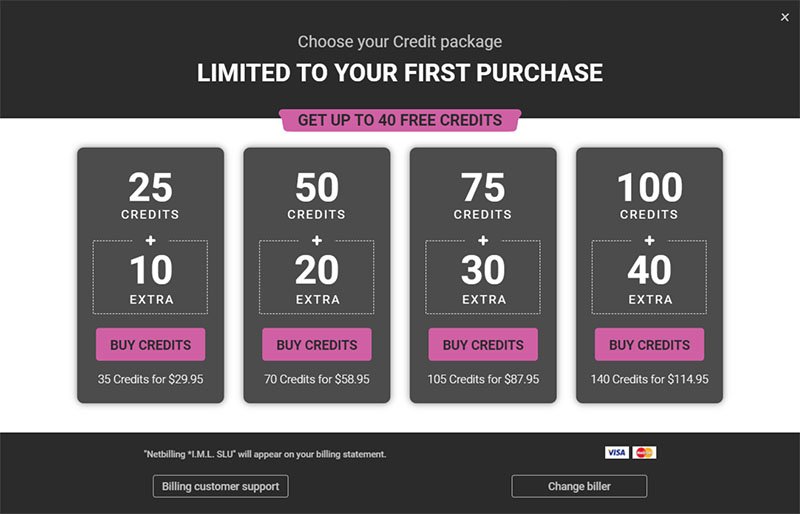Click the Visa card icon
Screen dimensions: 800x514
tap(617, 452)
